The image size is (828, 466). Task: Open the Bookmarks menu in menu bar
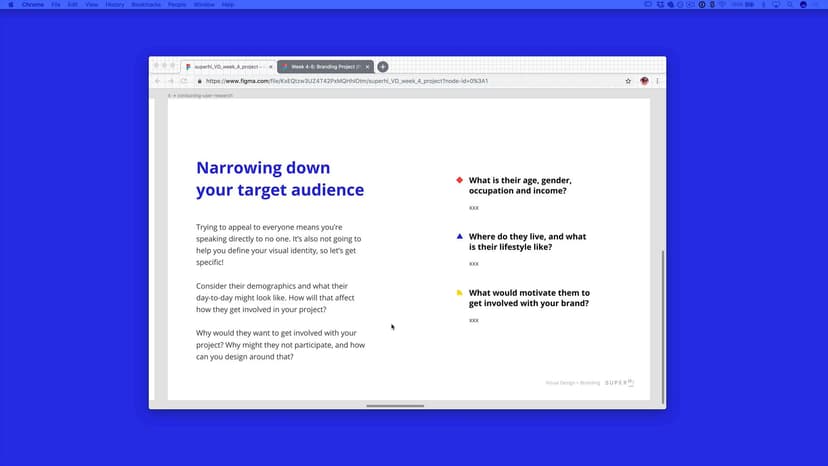(x=145, y=5)
